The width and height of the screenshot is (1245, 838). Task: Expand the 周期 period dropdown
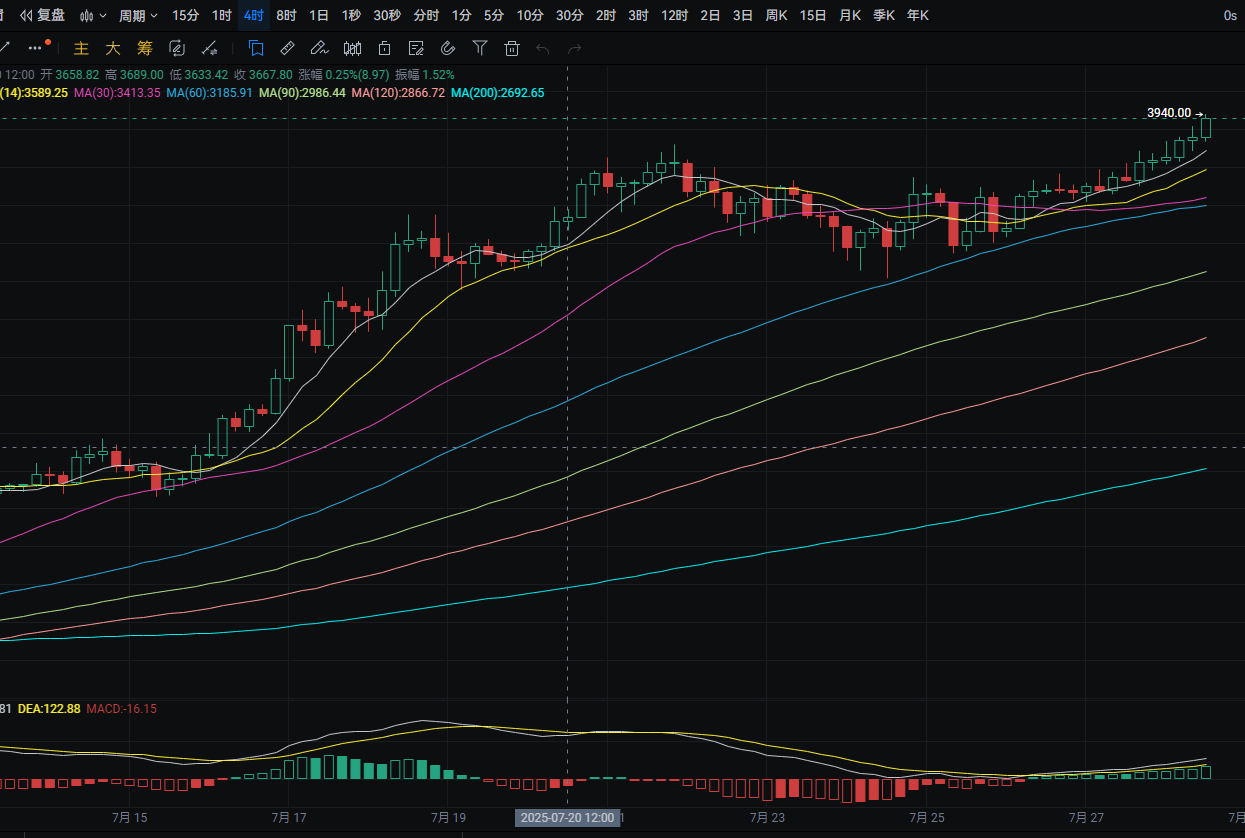tap(138, 15)
